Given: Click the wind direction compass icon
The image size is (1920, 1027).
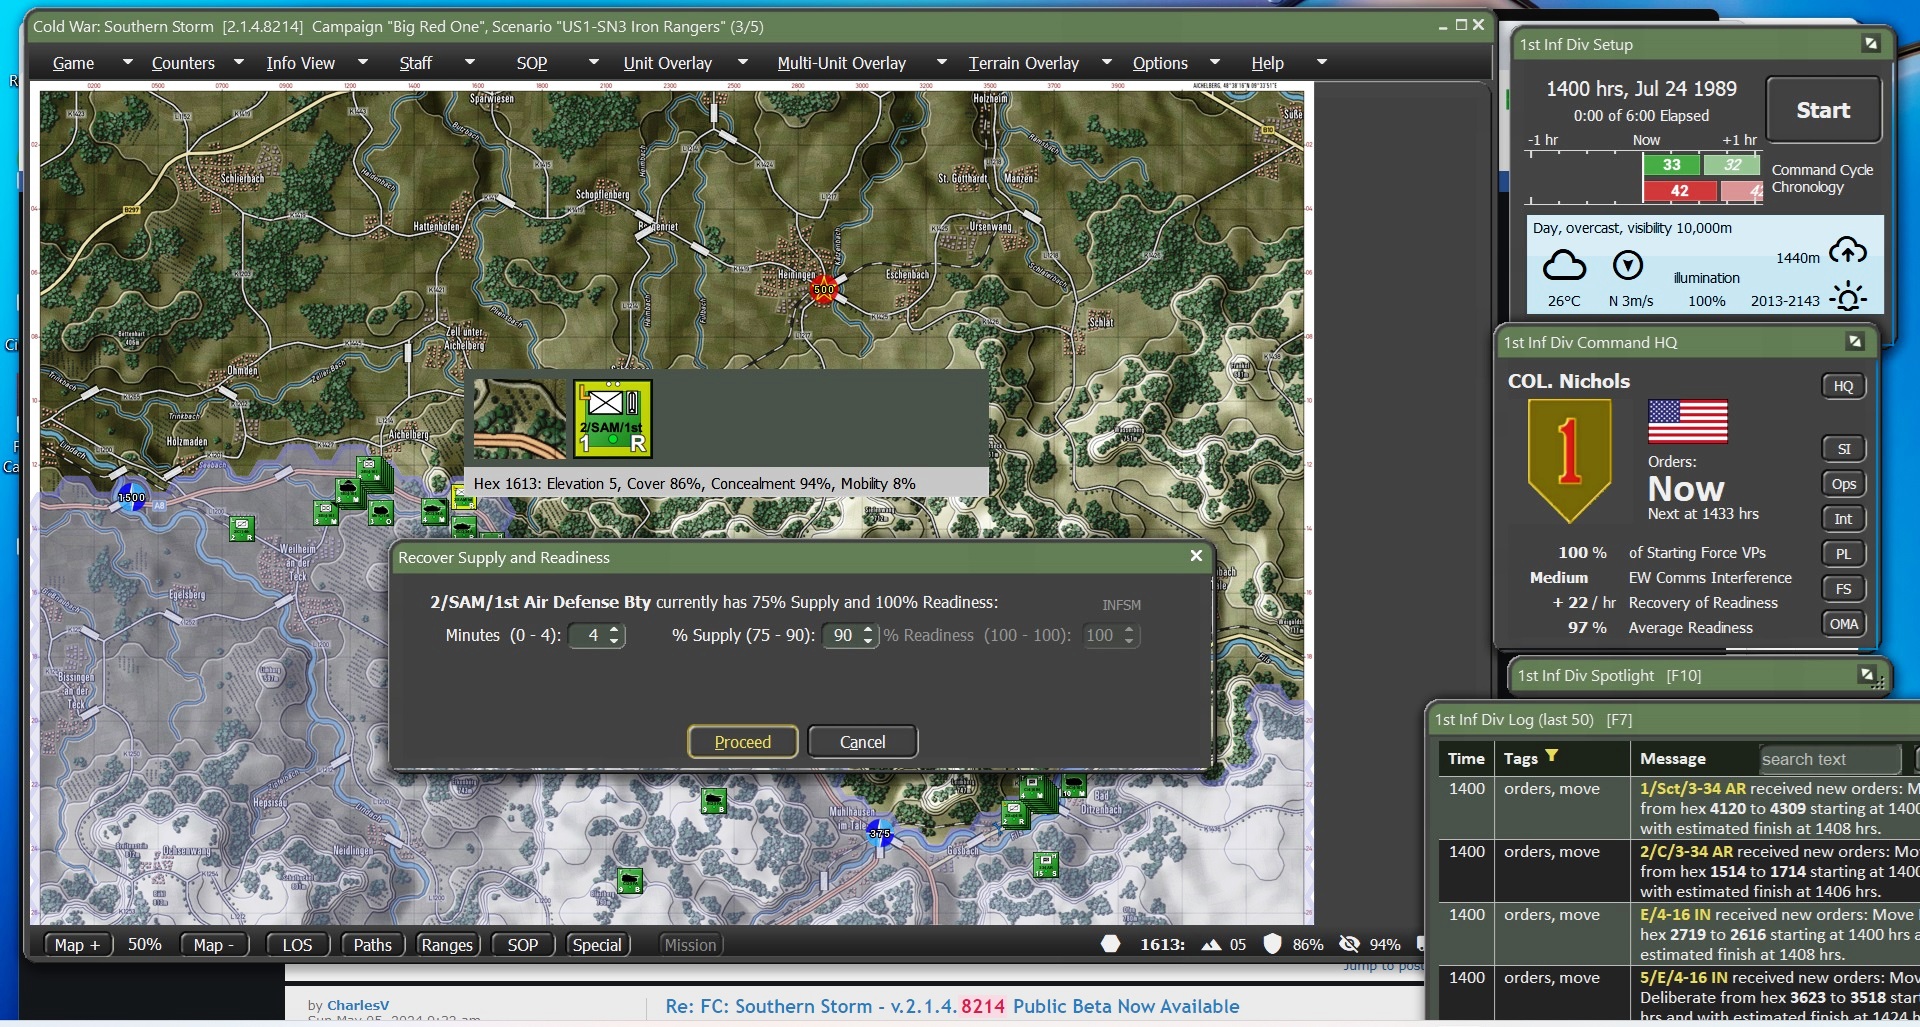Looking at the screenshot, I should pos(1628,265).
